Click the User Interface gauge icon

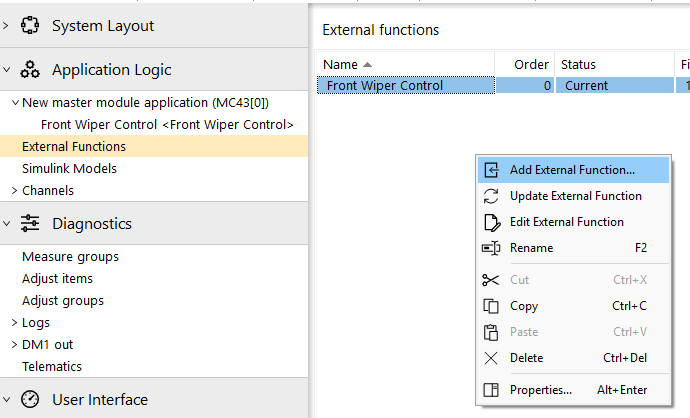(x=30, y=400)
